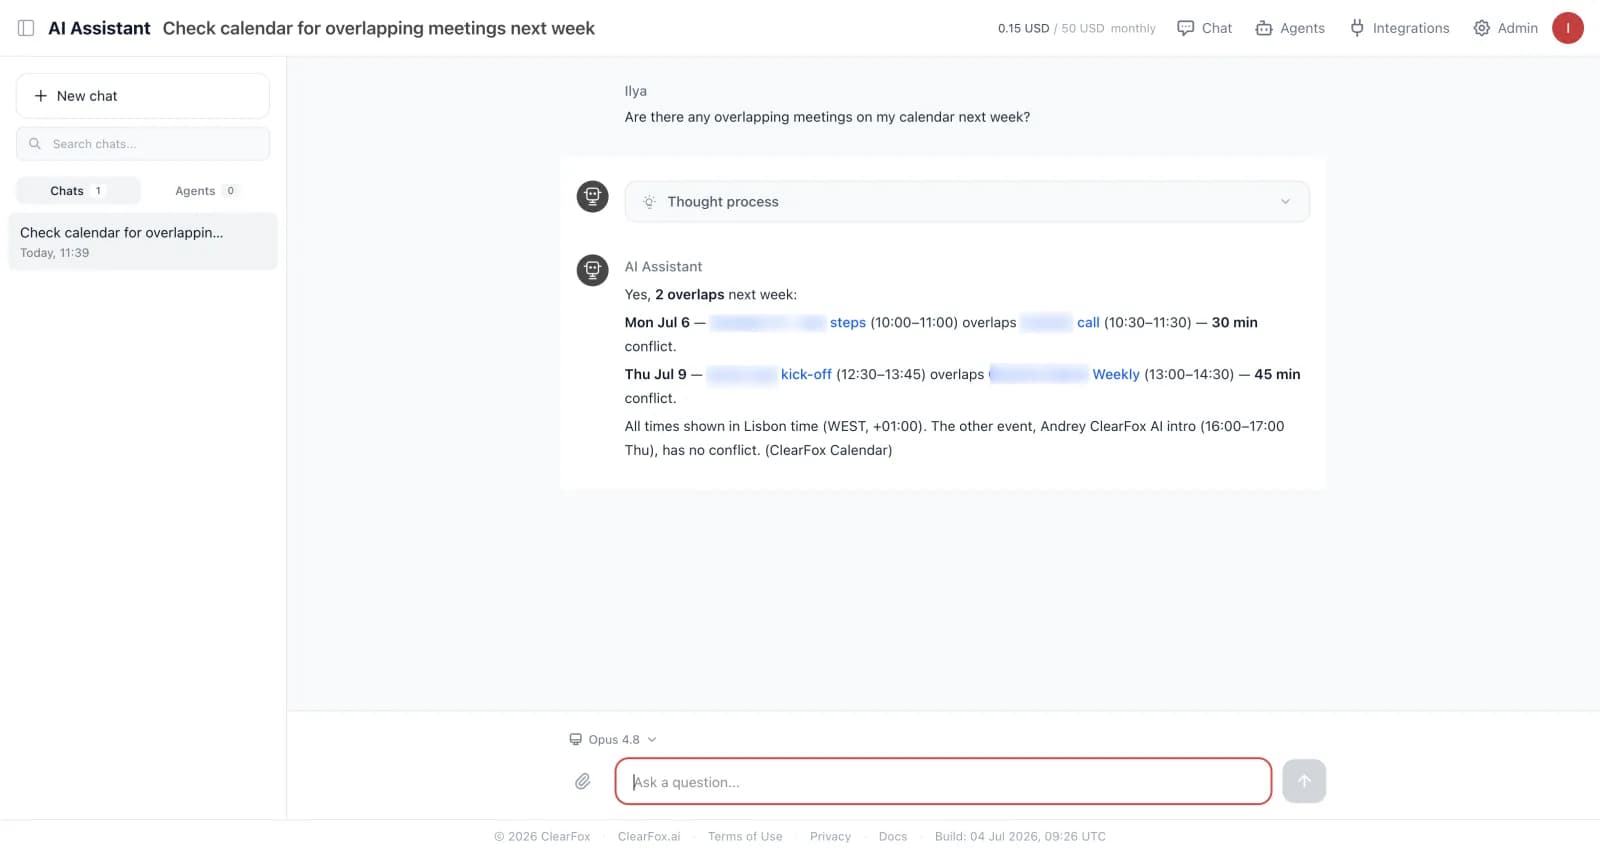Screen dimensions: 1600x852
Task: Click the 'Today, 11:39' timestamp
Action: (55, 253)
